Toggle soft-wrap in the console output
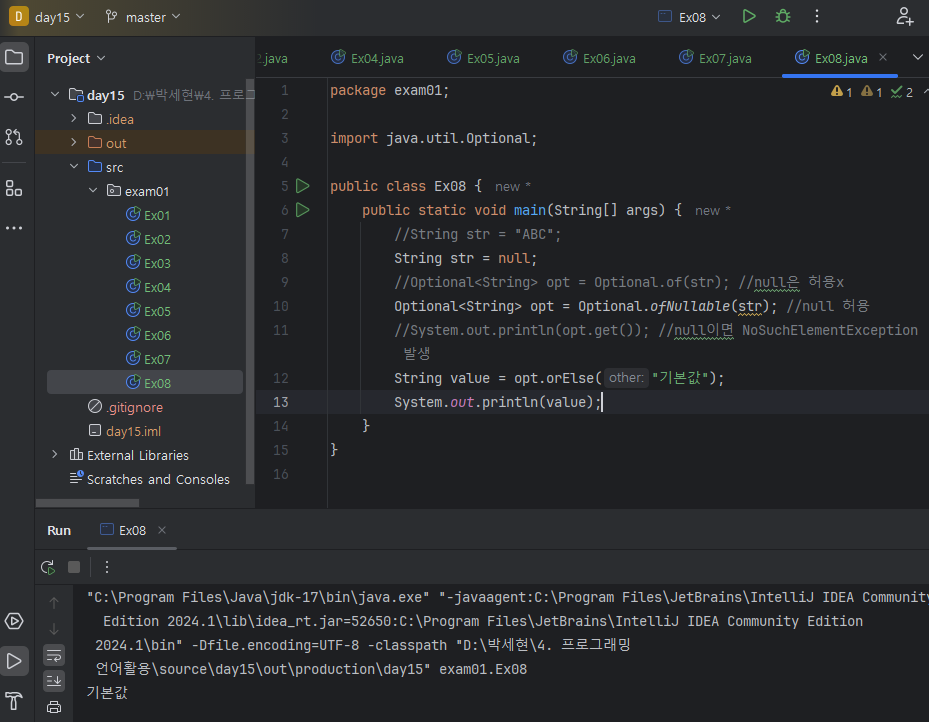 tap(54, 655)
